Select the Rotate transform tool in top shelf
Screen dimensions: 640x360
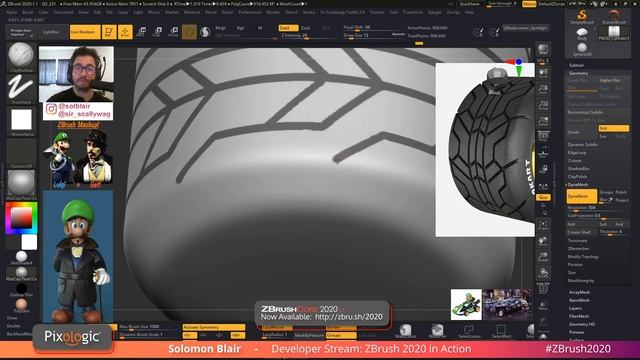coord(173,32)
